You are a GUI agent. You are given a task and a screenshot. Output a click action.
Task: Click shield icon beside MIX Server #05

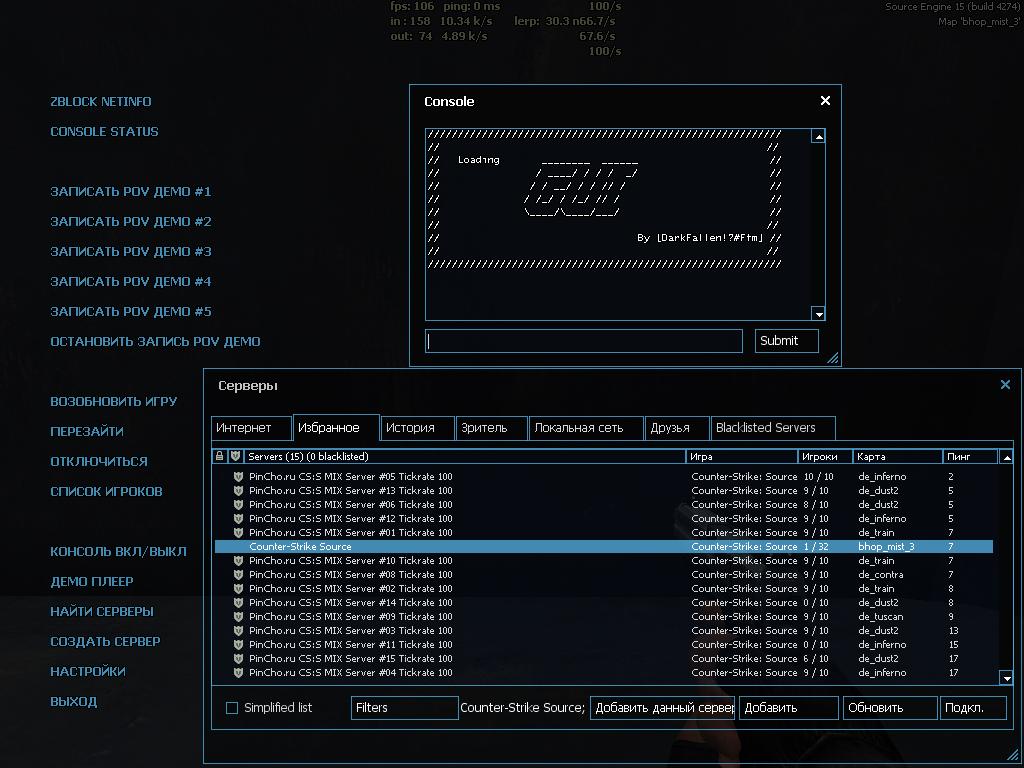[x=238, y=477]
